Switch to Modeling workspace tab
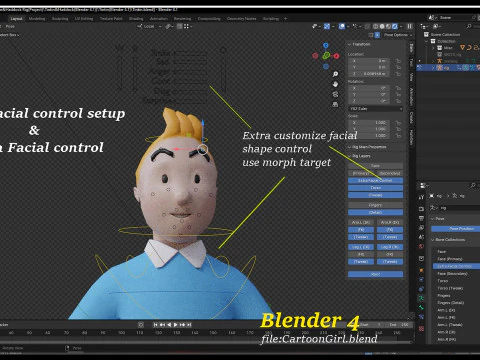Screen dimensions: 480x360 (37, 19)
